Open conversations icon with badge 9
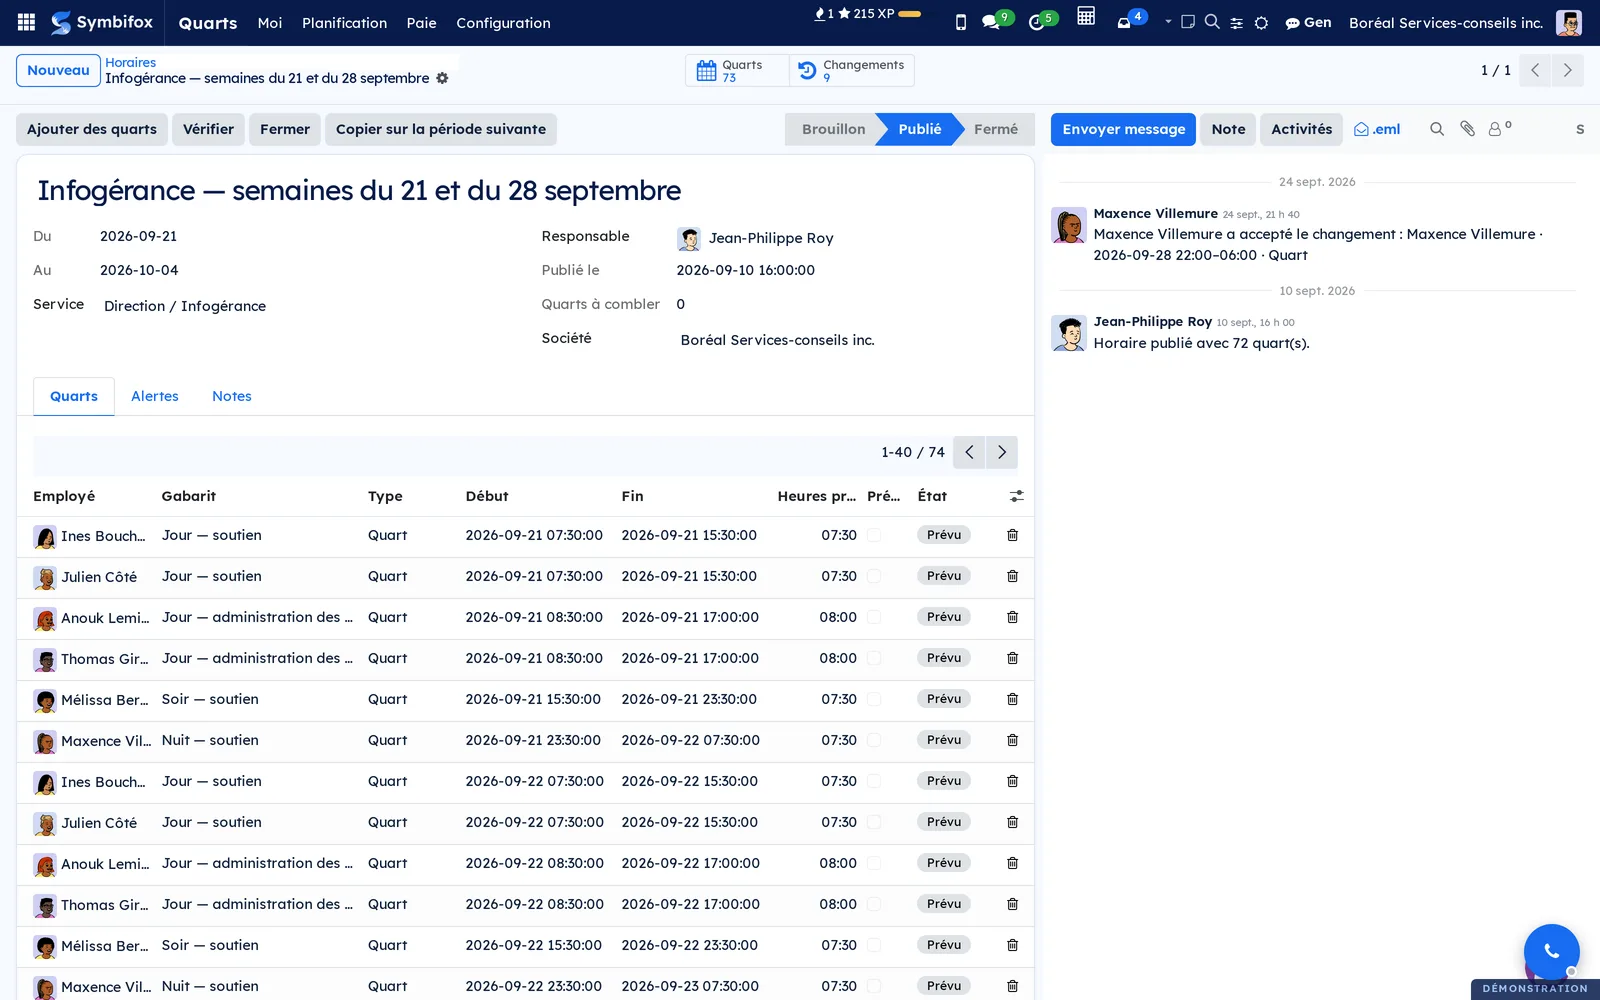Viewport: 1600px width, 1000px height. pos(991,22)
